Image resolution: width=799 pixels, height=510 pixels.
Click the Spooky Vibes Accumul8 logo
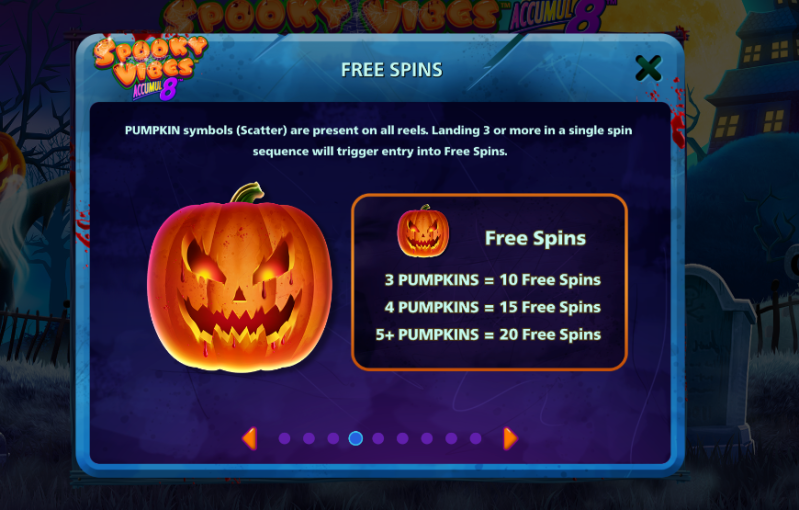(150, 68)
